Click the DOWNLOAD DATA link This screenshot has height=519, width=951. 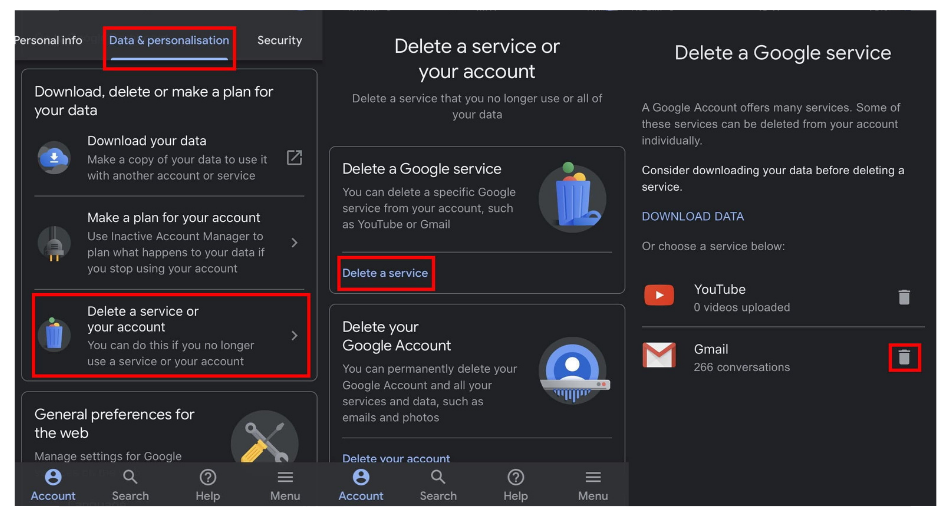coord(693,216)
